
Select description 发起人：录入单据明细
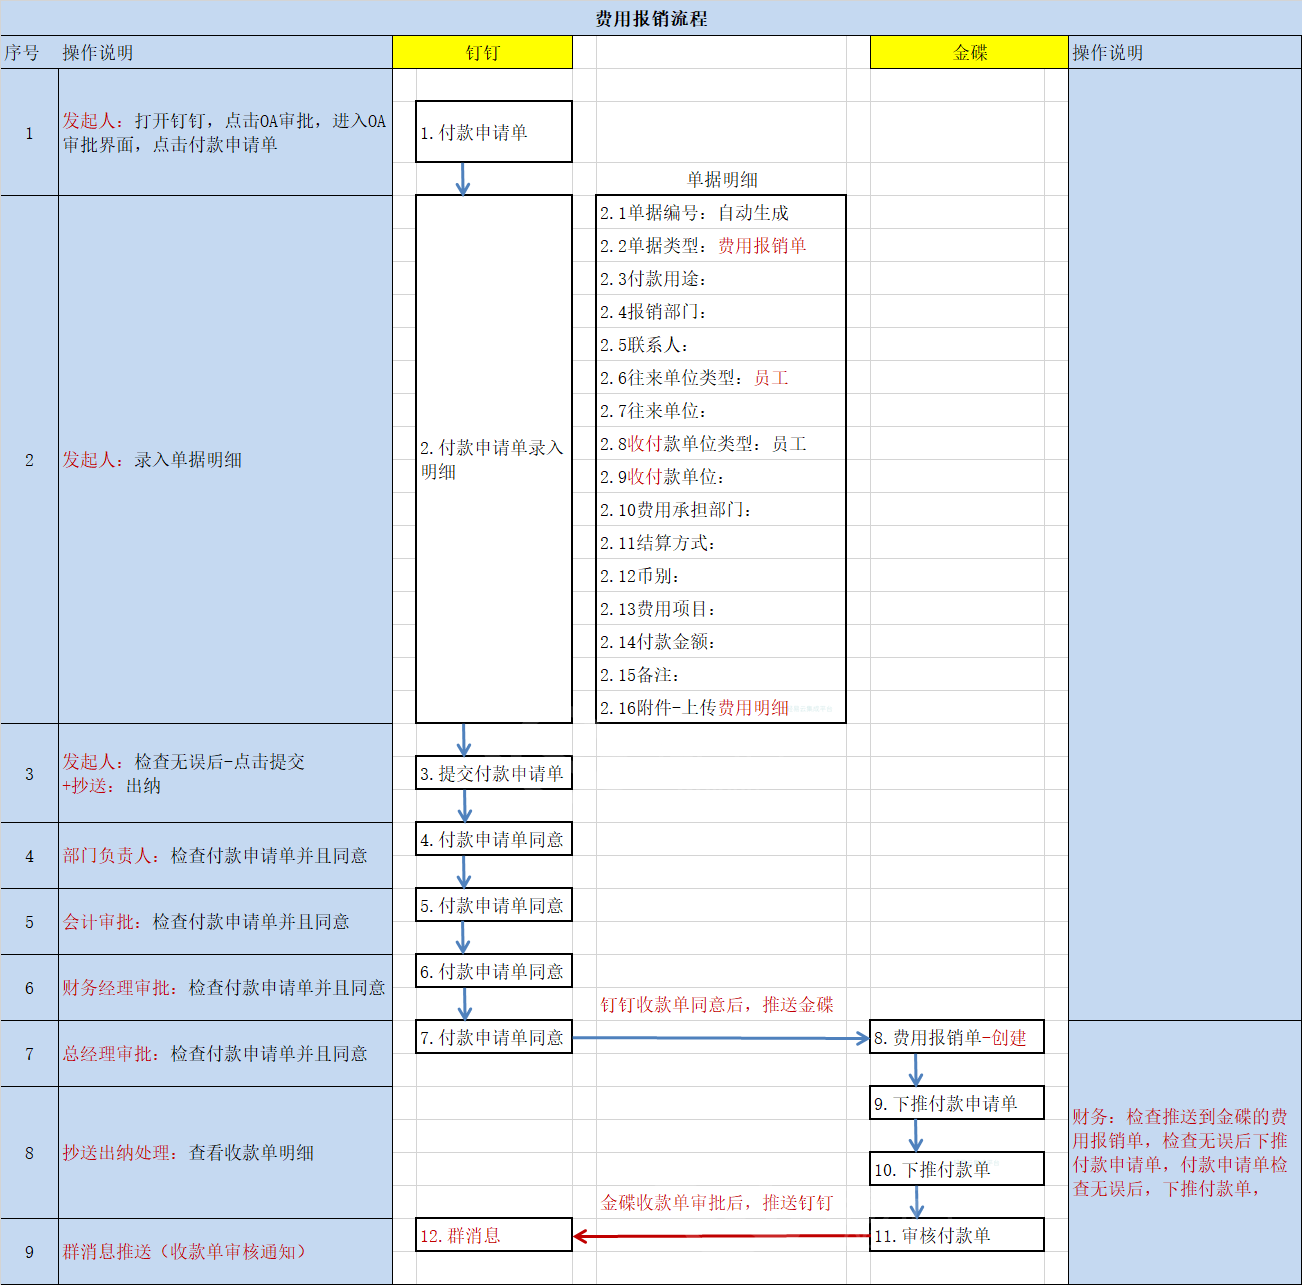[x=225, y=459]
